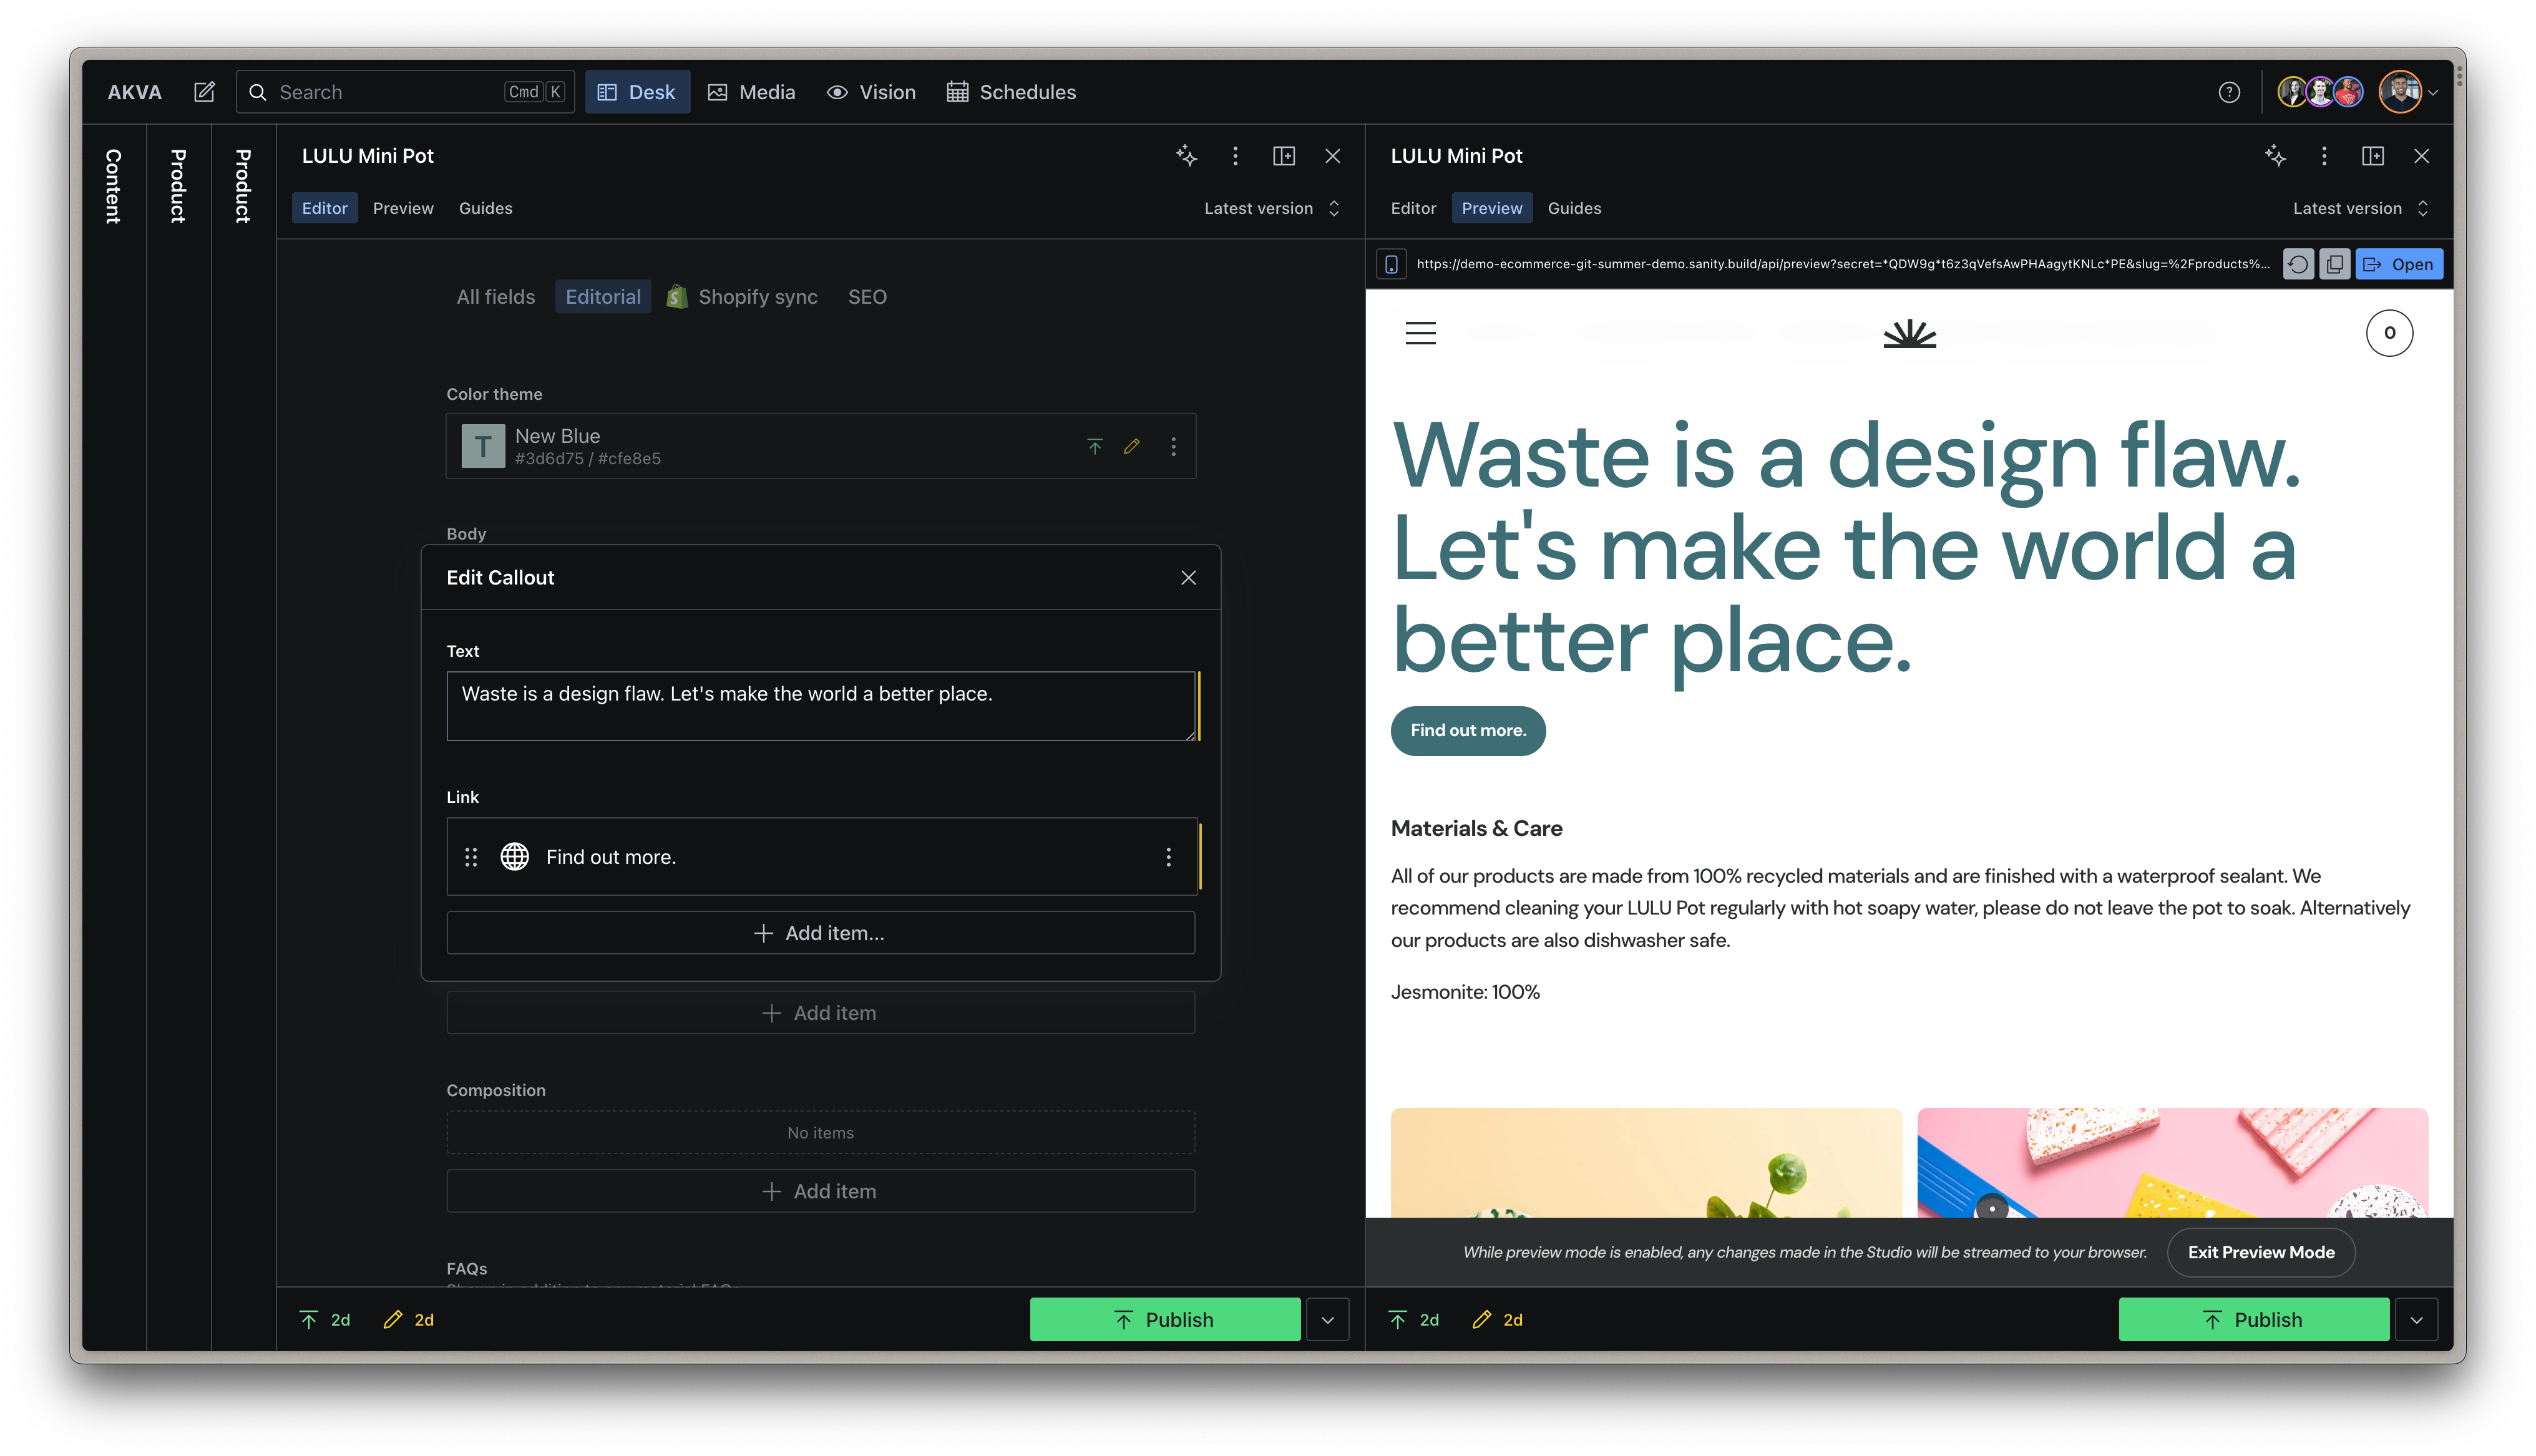2536x1456 pixels.
Task: Click split pane icon in right pane
Action: tap(2372, 156)
